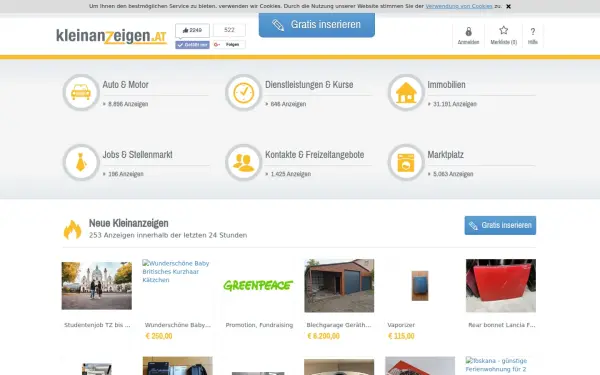Click the Google+ Folgen button

click(229, 45)
